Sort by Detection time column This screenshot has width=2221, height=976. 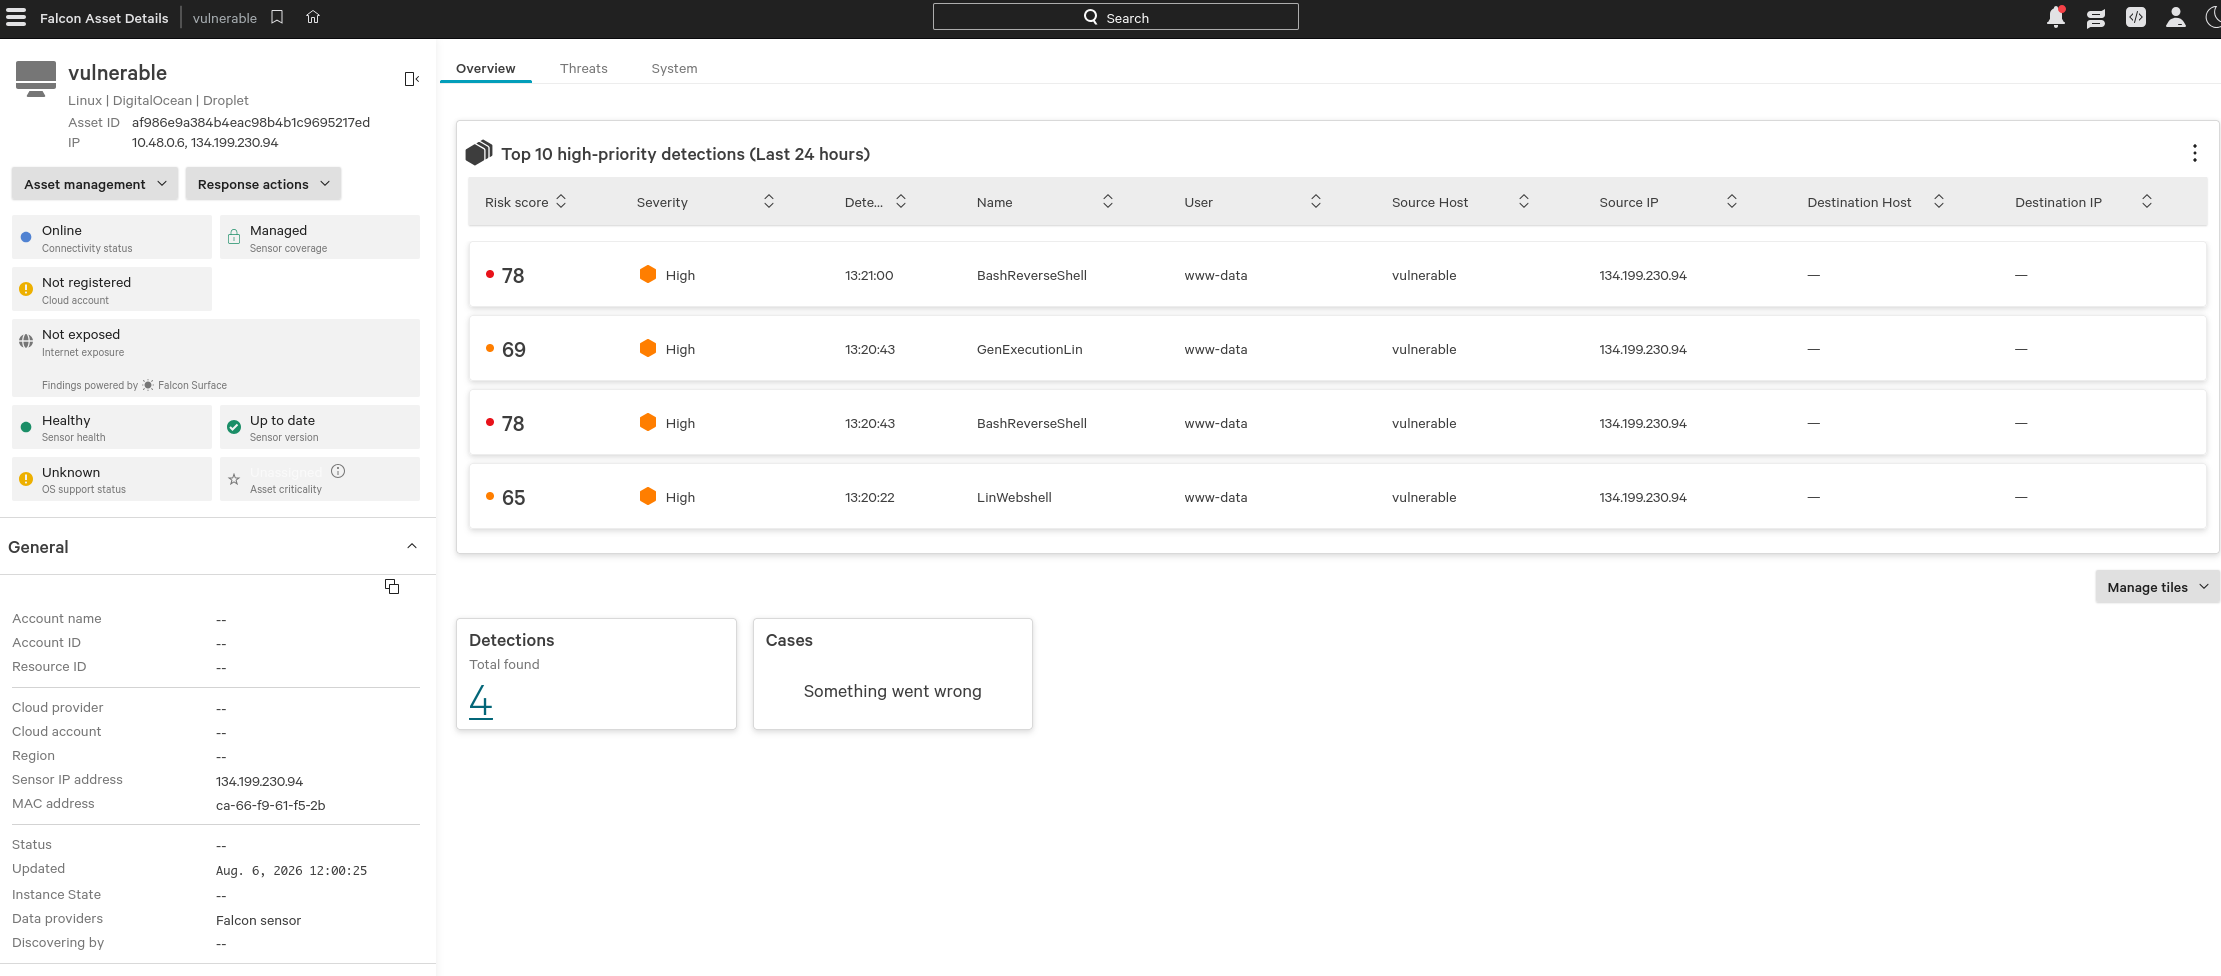coord(901,201)
